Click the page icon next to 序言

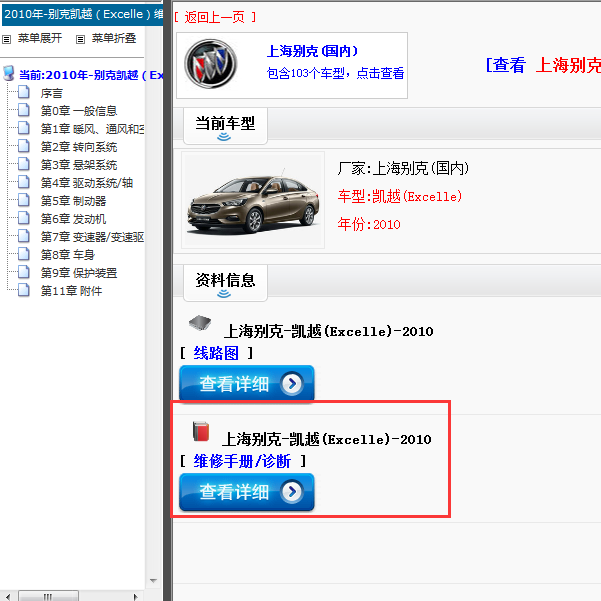(24, 92)
